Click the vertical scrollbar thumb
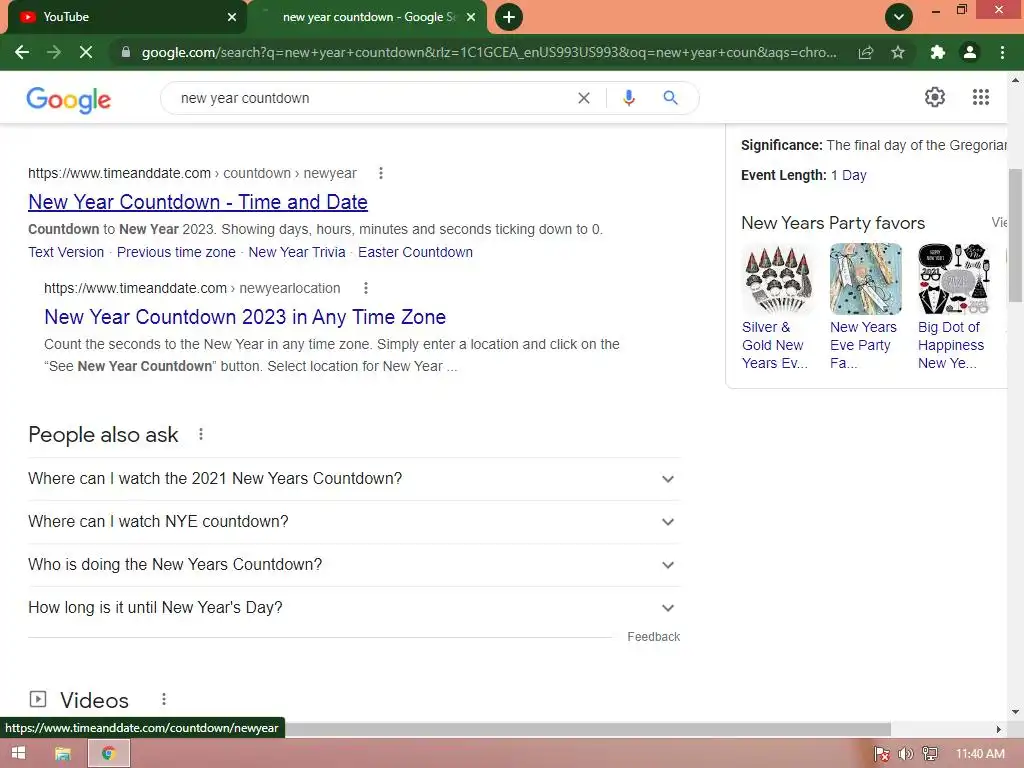This screenshot has height=768, width=1024. pyautogui.click(x=1016, y=235)
